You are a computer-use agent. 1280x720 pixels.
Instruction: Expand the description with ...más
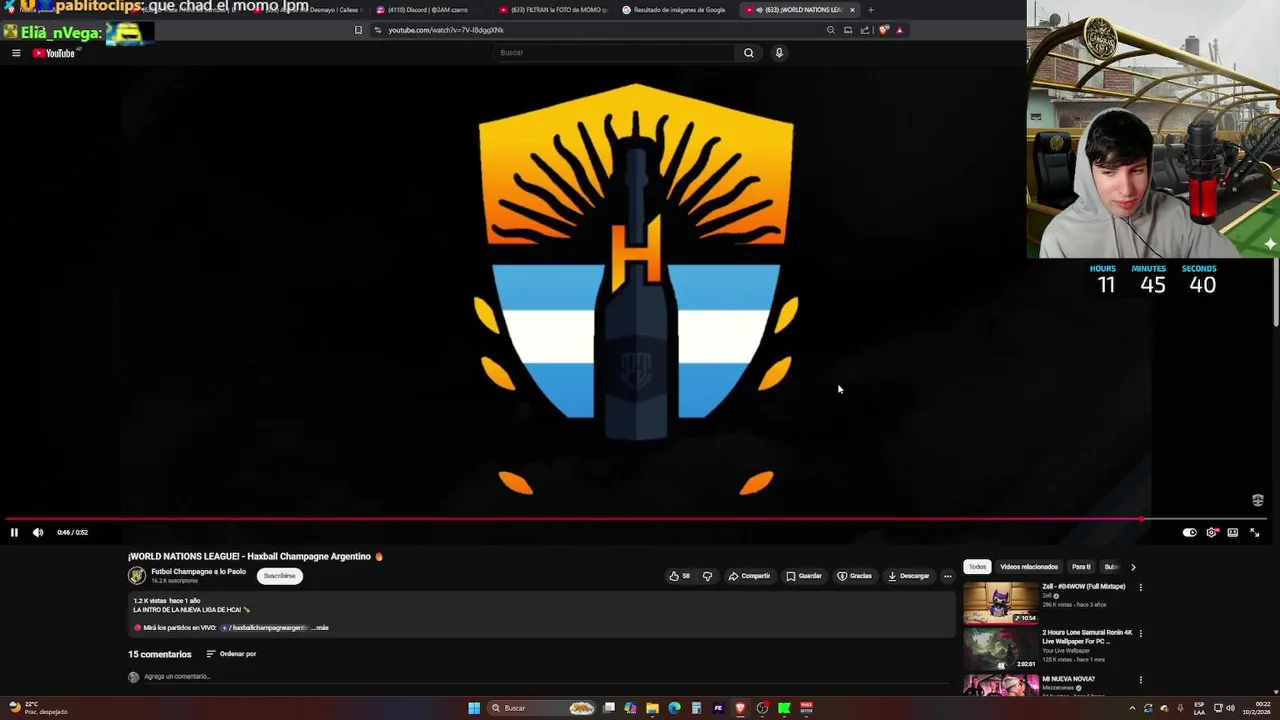click(320, 628)
